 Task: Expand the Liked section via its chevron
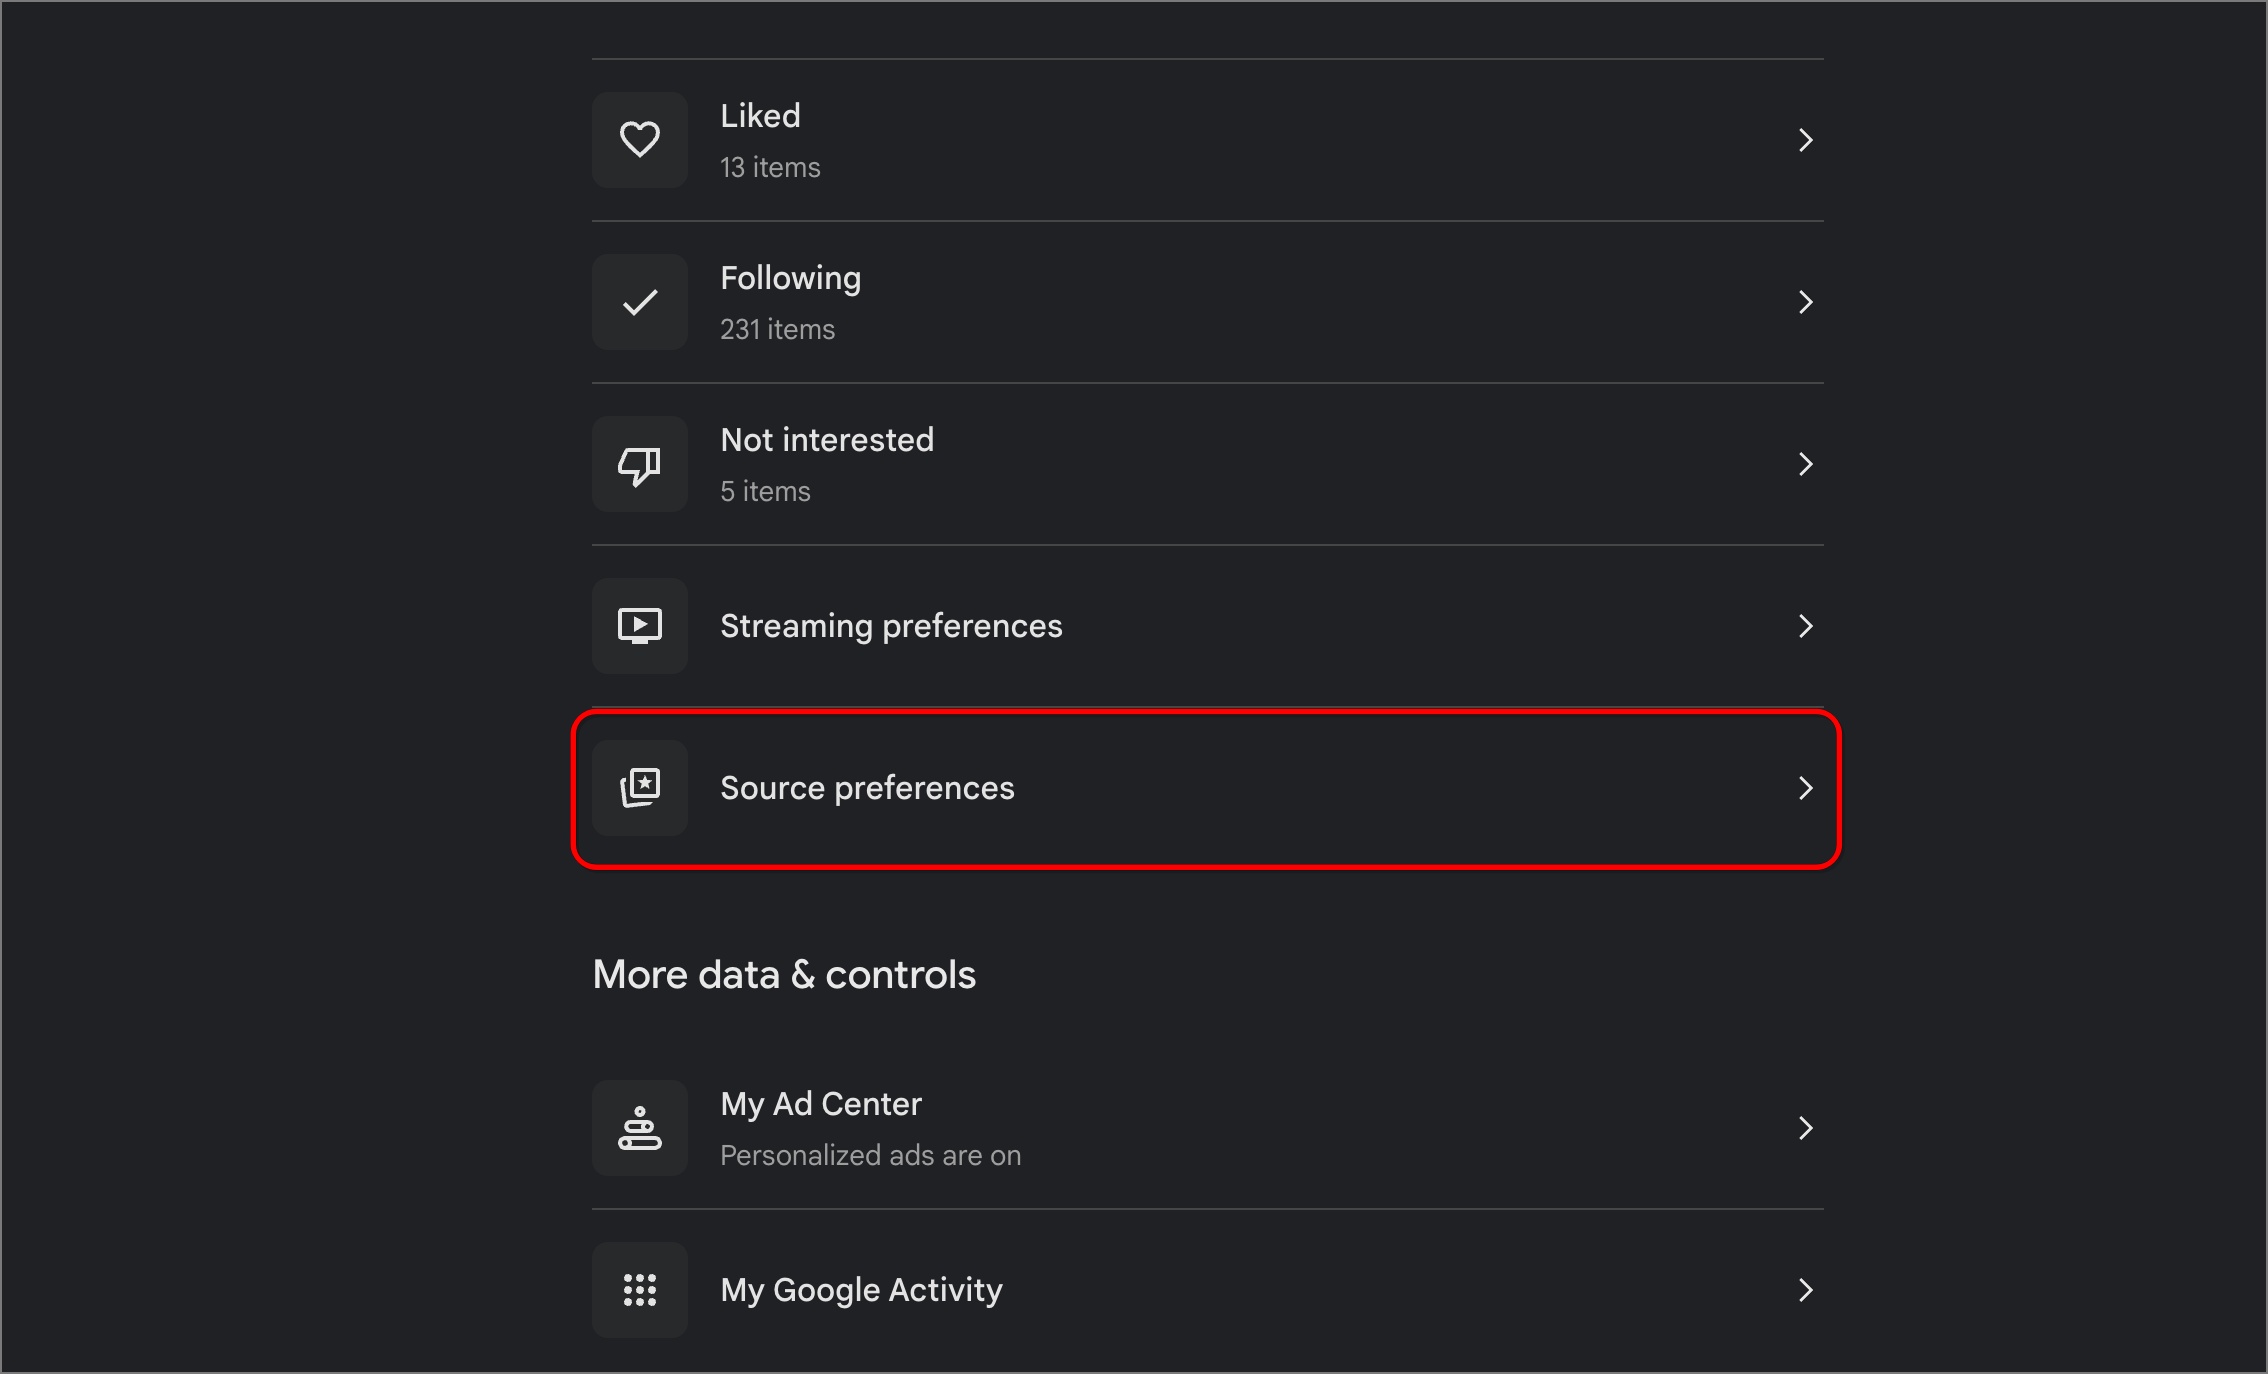tap(1804, 140)
